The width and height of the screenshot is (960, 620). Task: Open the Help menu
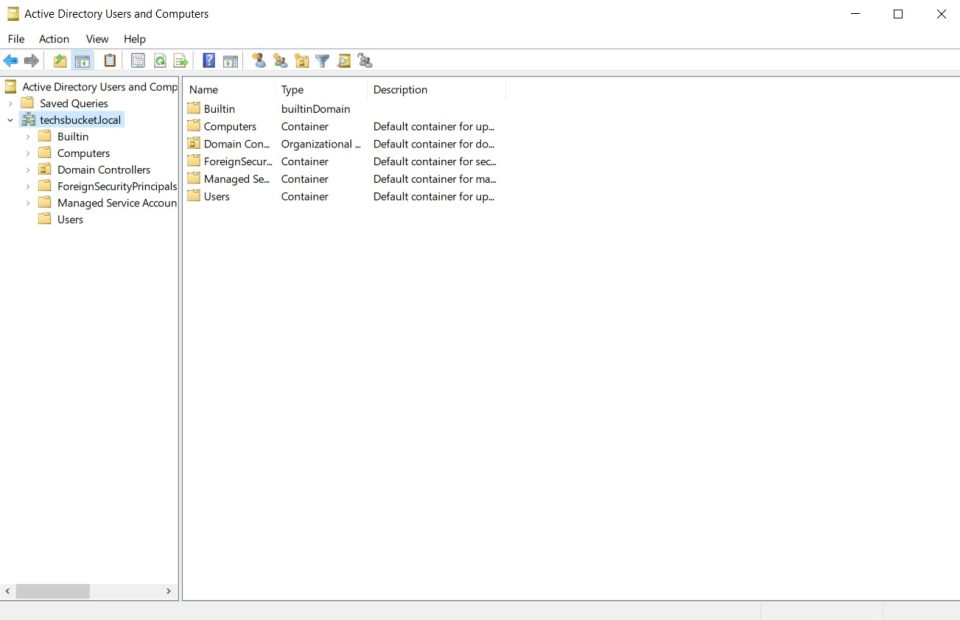(x=135, y=39)
